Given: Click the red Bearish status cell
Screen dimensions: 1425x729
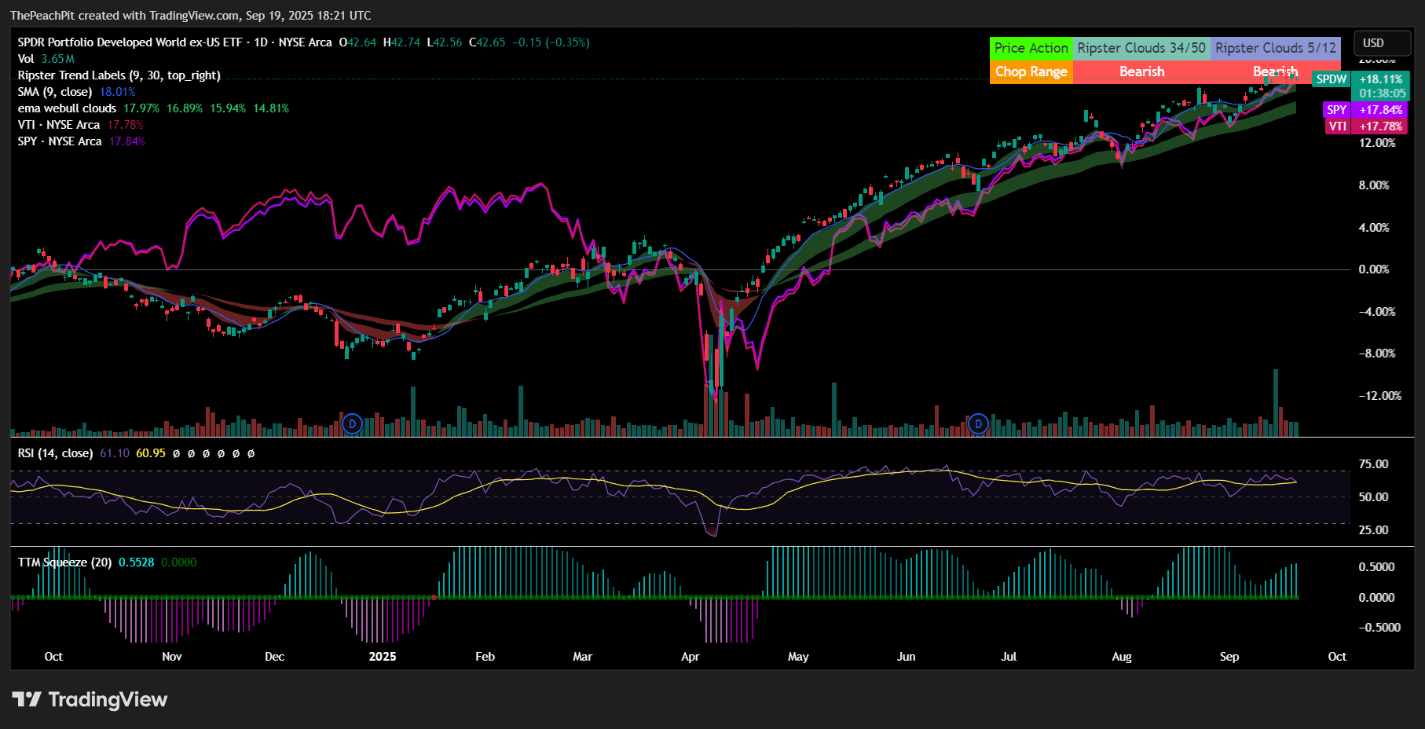Looking at the screenshot, I should [x=1142, y=72].
